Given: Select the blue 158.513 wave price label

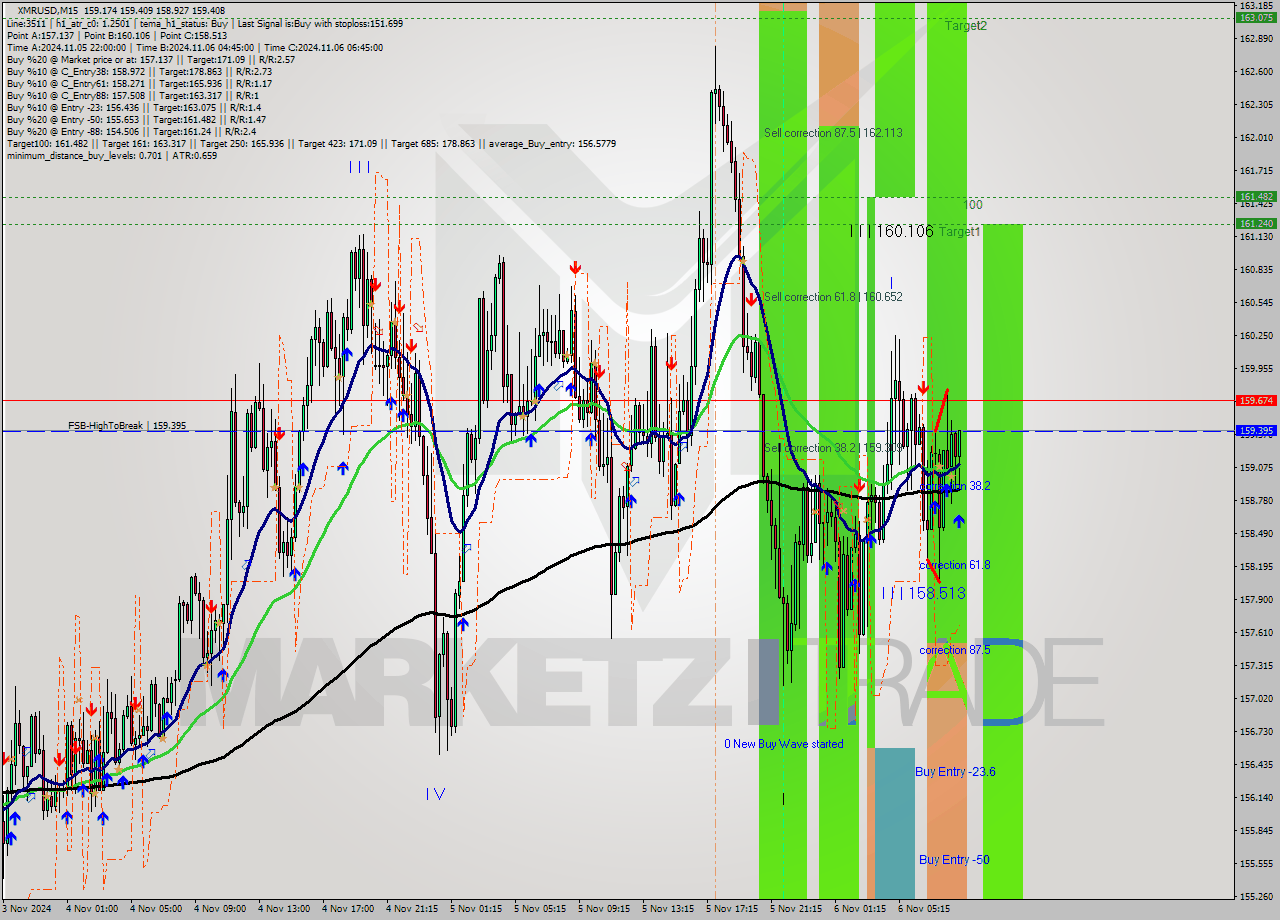Looking at the screenshot, I should pos(937,593).
